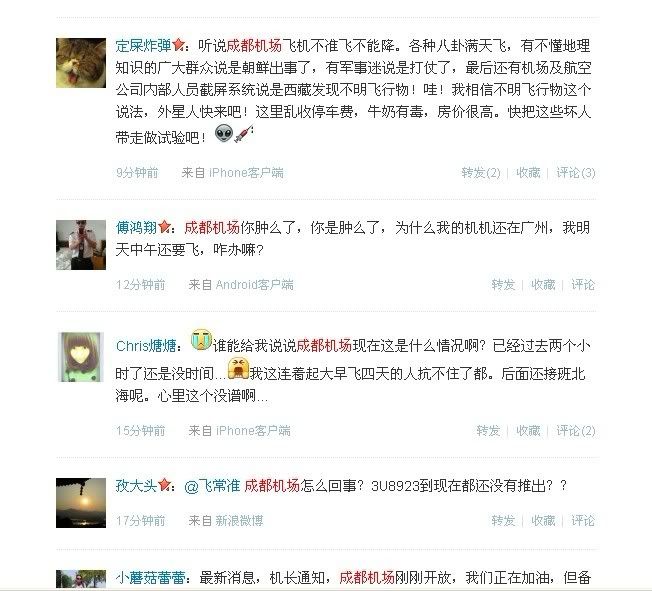Click verified badge next to 孜大头
The width and height of the screenshot is (652, 591).
164,485
